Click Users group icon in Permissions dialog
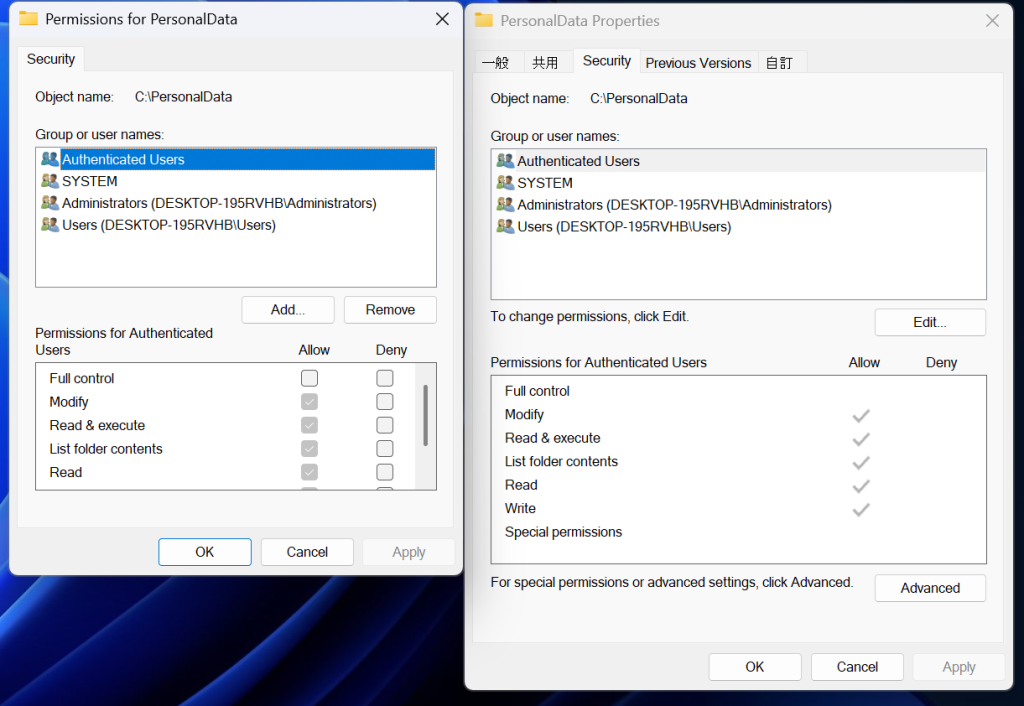The image size is (1024, 706). point(50,225)
